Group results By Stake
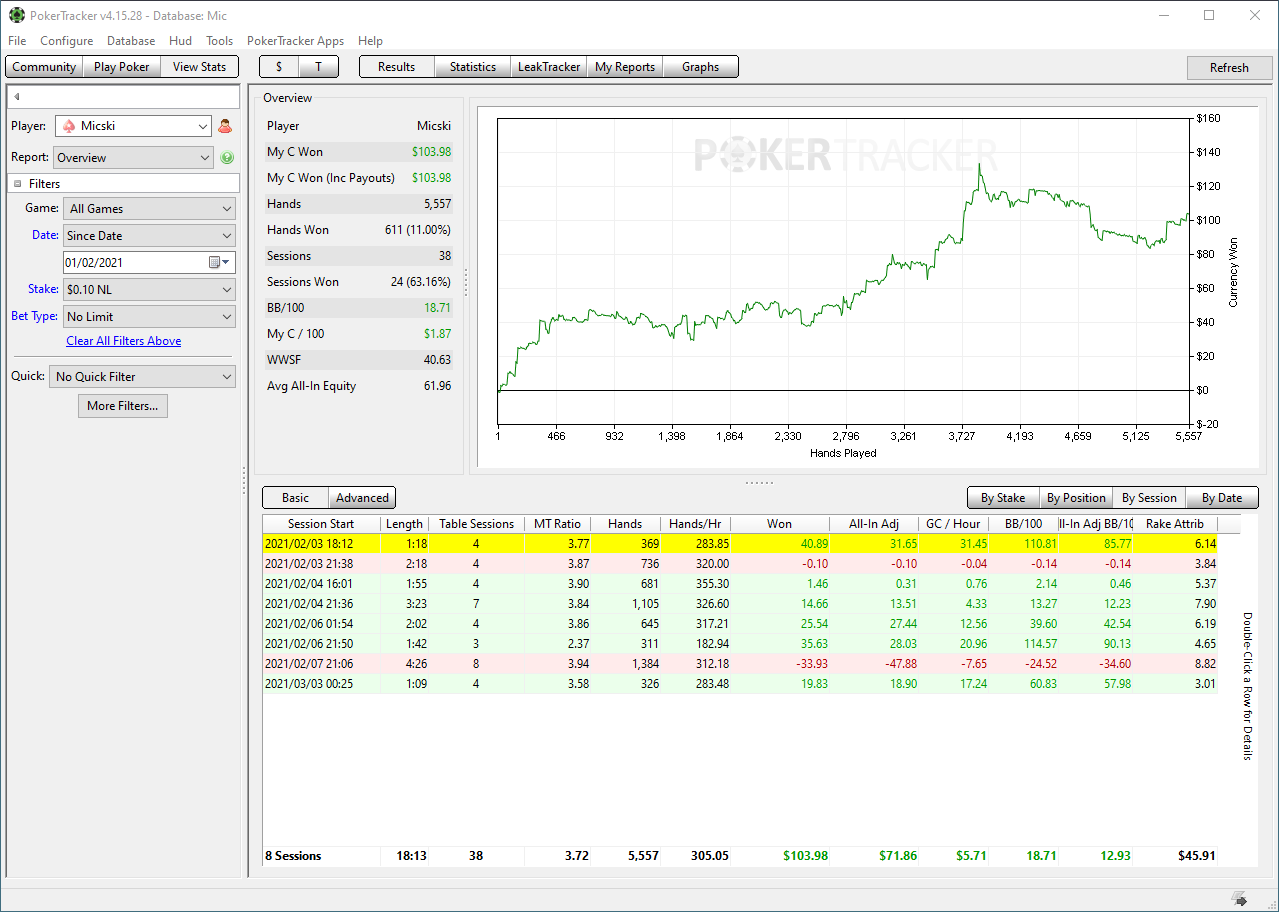 click(1003, 498)
